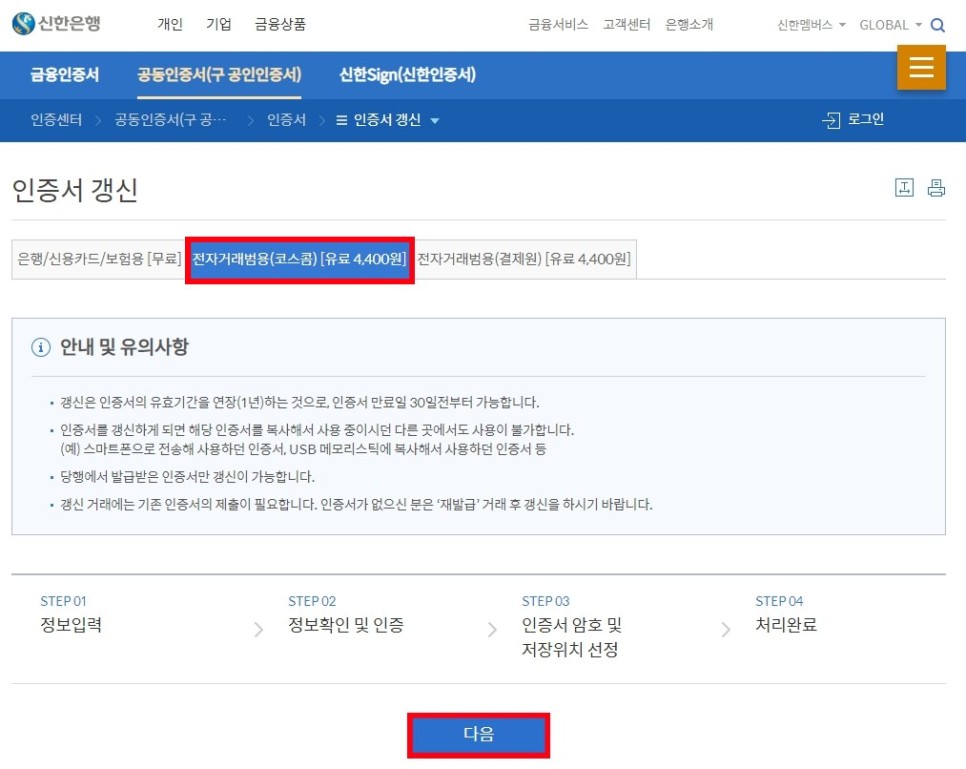Click the notice about 만료일 30일전부터 renewal
Image resolution: width=966 pixels, height=769 pixels.
[299, 403]
